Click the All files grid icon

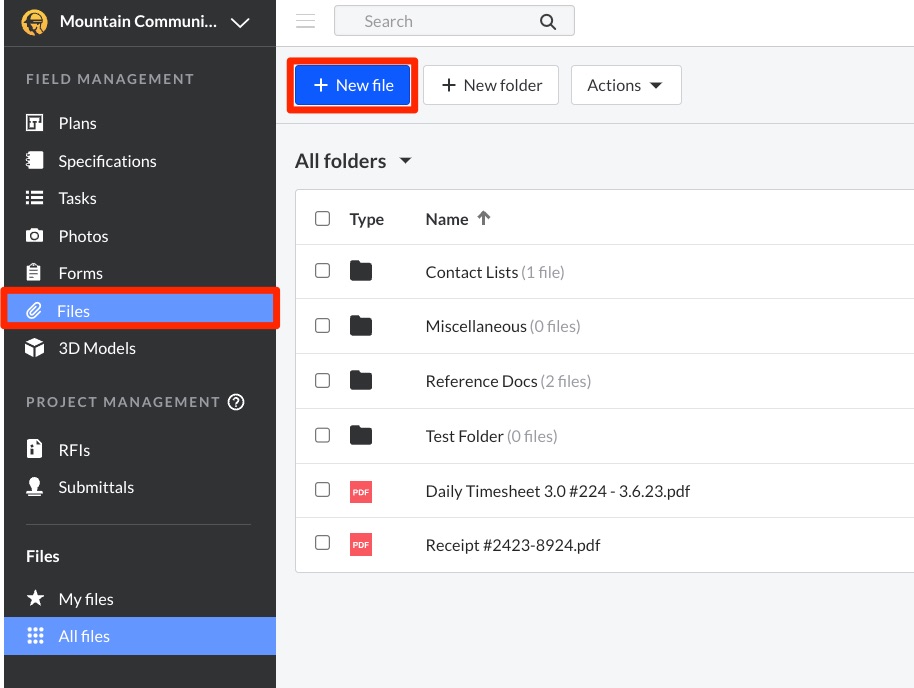35,636
